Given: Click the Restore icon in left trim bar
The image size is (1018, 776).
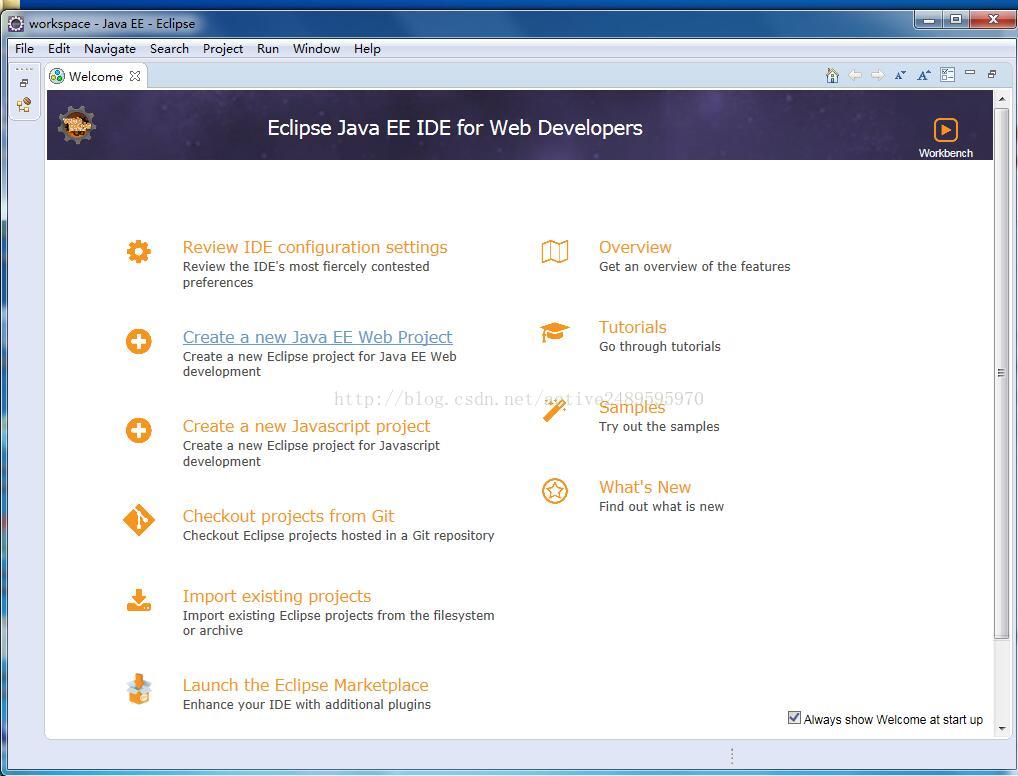Looking at the screenshot, I should coord(24,83).
